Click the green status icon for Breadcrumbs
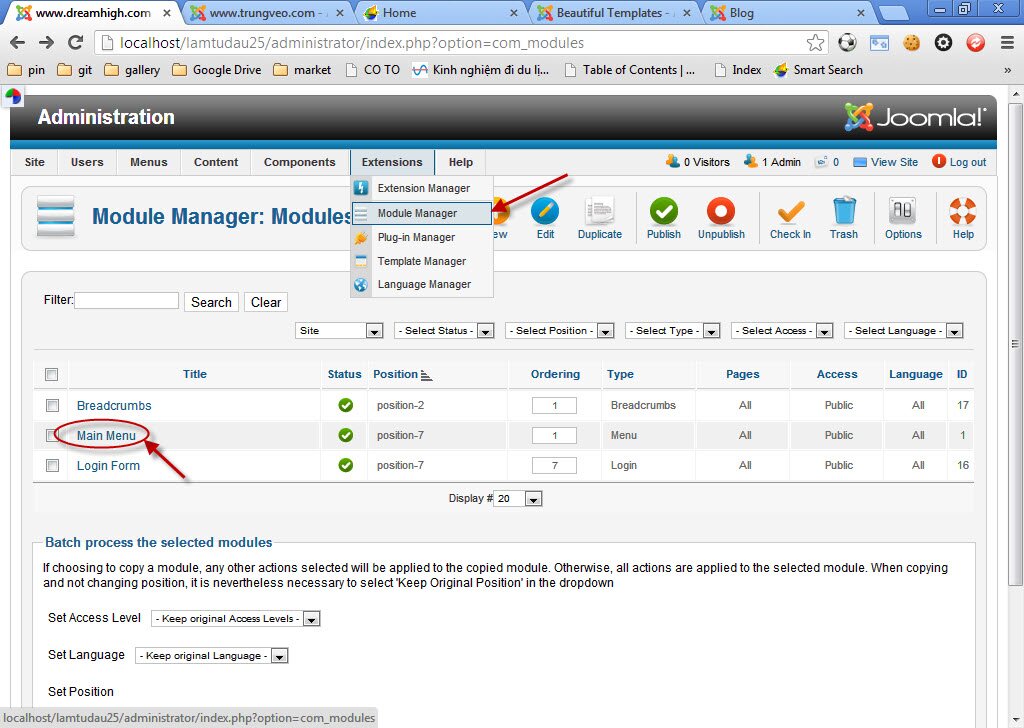The height and width of the screenshot is (728, 1024). 345,405
